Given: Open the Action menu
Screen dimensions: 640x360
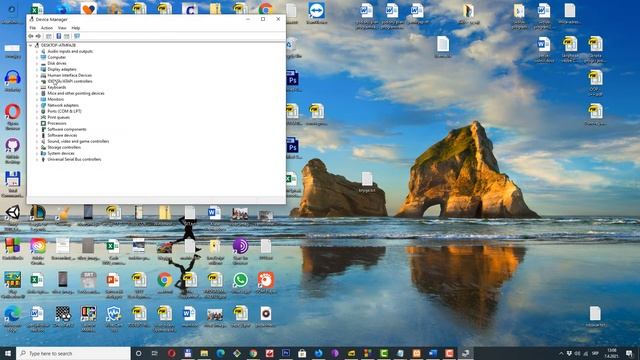Looking at the screenshot, I should pyautogui.click(x=47, y=28).
